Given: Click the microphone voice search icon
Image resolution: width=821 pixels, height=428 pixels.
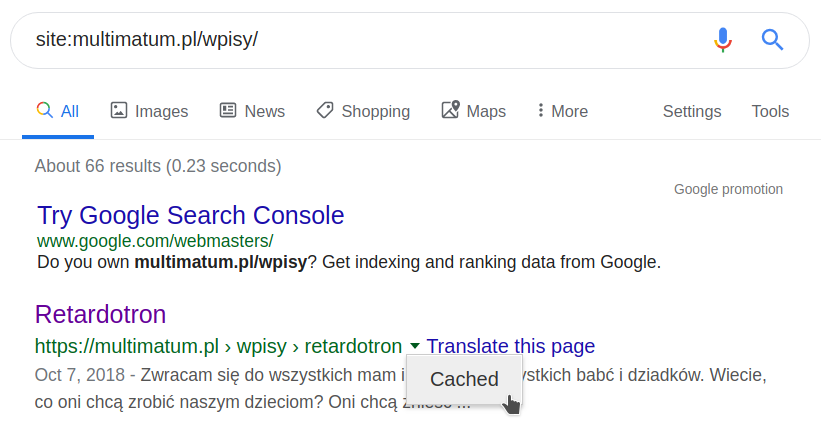Looking at the screenshot, I should pyautogui.click(x=723, y=39).
